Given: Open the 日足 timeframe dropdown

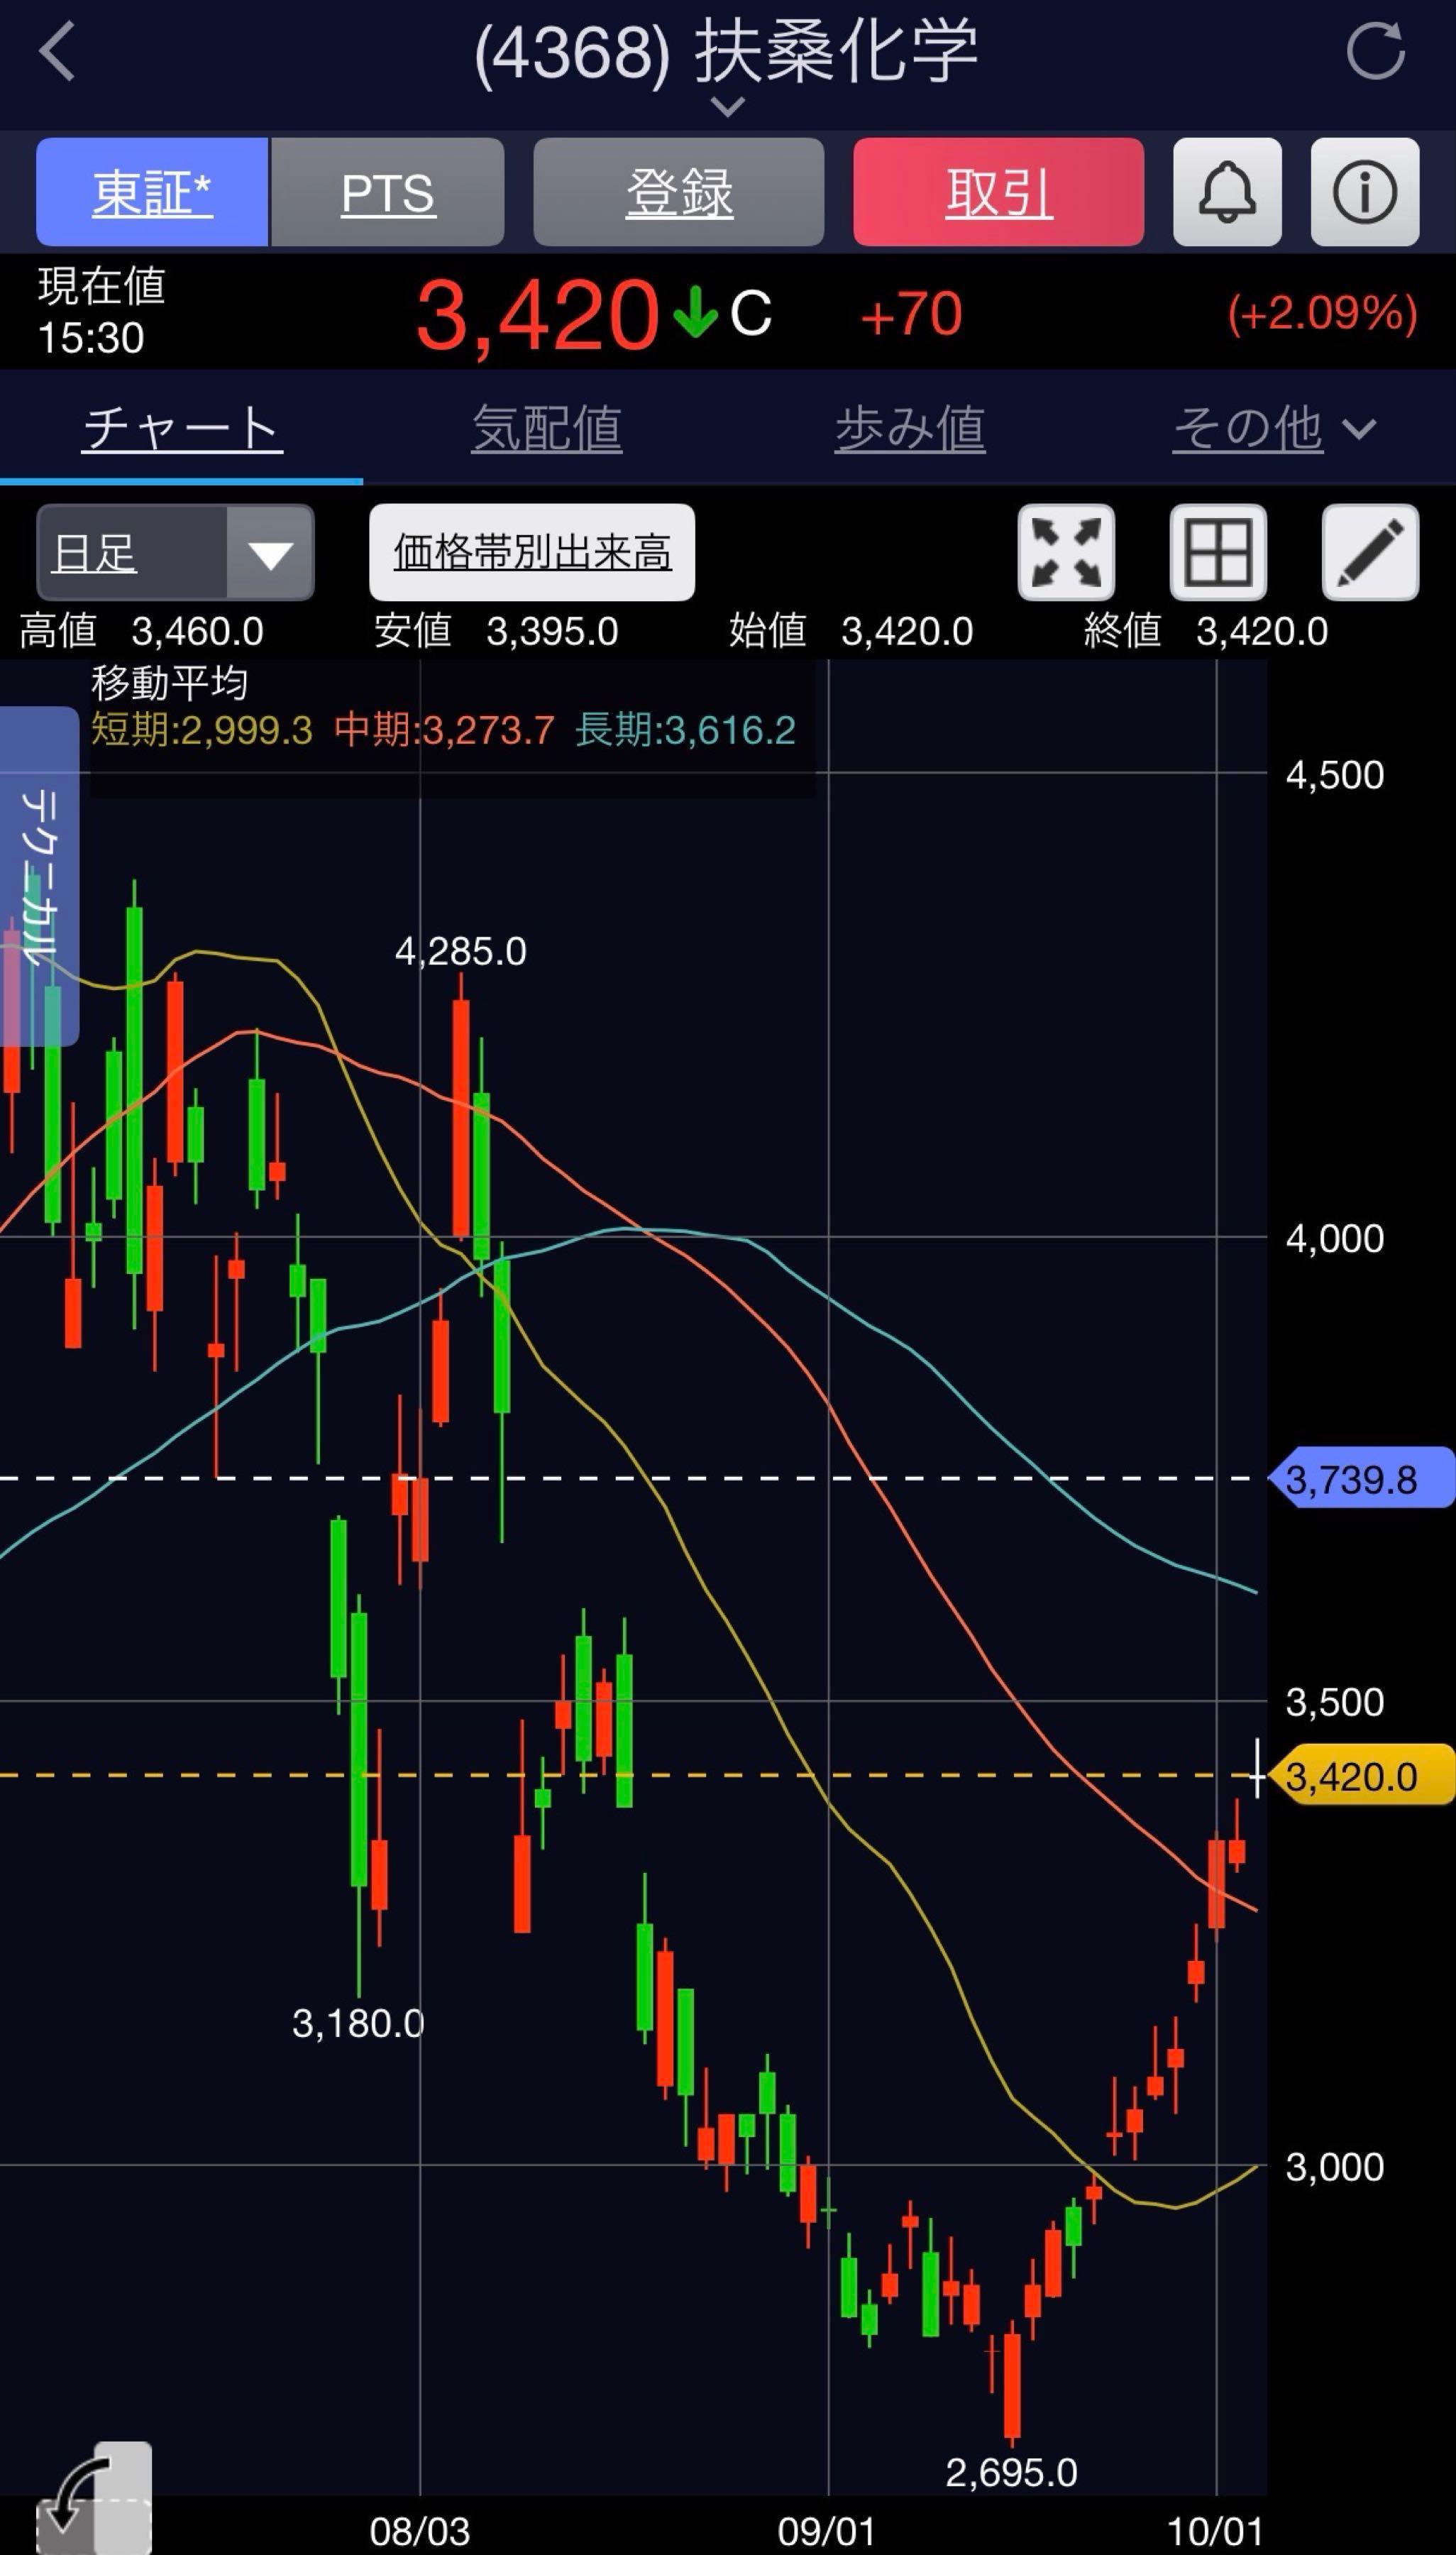Looking at the screenshot, I should pyautogui.click(x=175, y=552).
